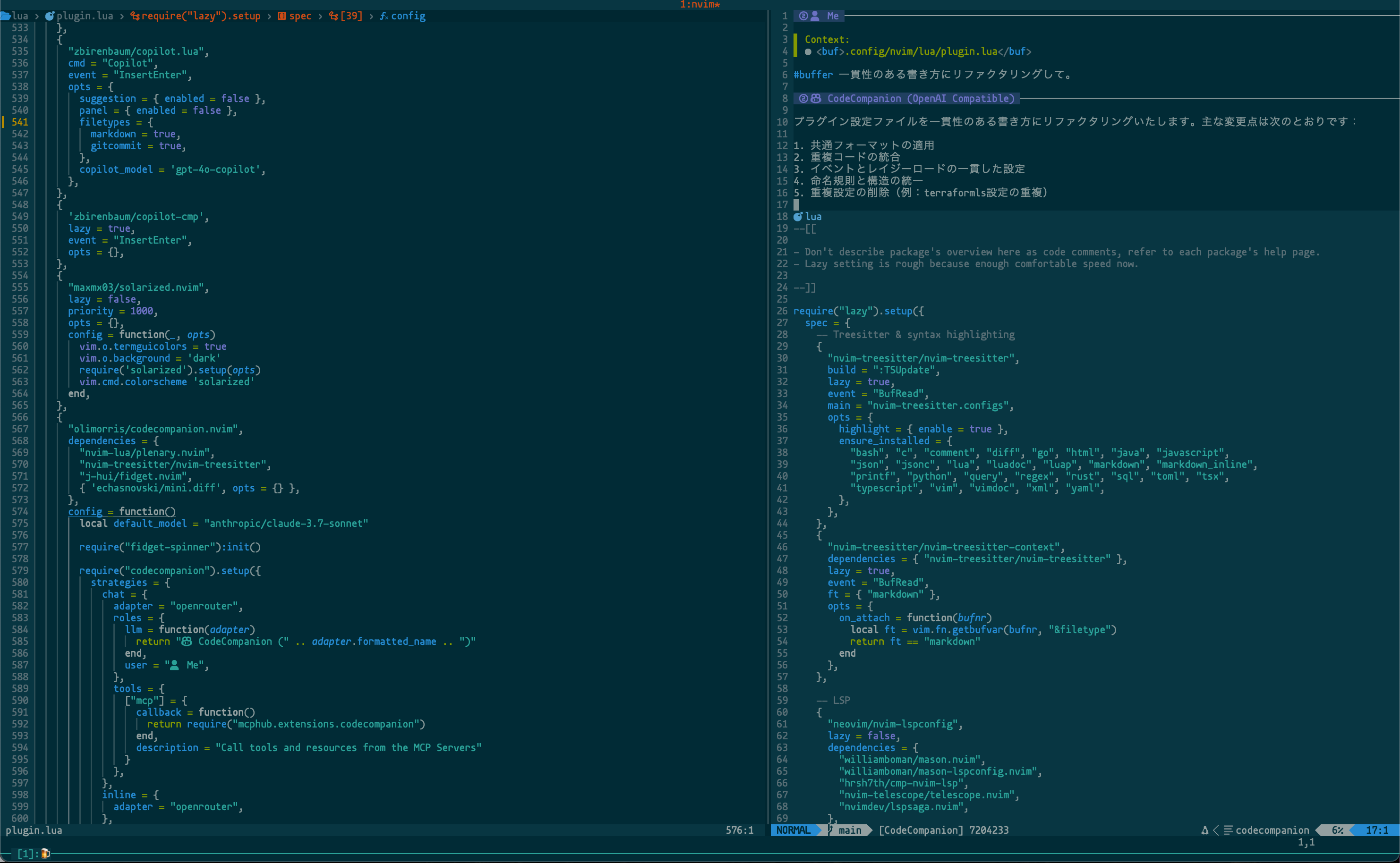
Task: Open the 'lua' folder breadcrumb
Action: (x=20, y=16)
